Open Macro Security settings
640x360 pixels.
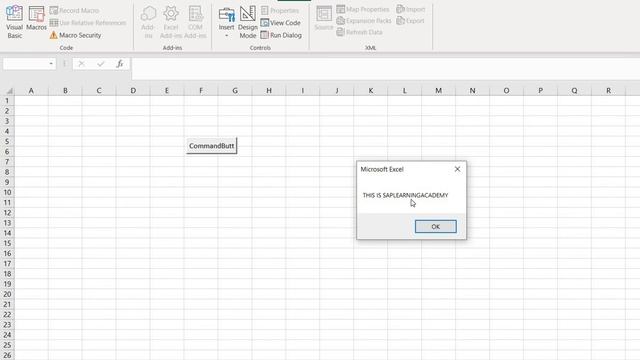point(76,35)
